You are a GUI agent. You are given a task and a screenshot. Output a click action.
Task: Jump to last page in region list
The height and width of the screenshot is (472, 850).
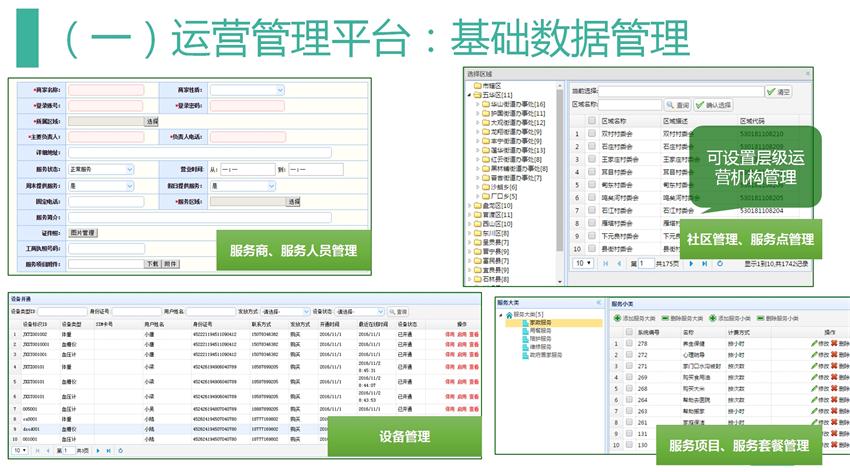pyautogui.click(x=706, y=263)
